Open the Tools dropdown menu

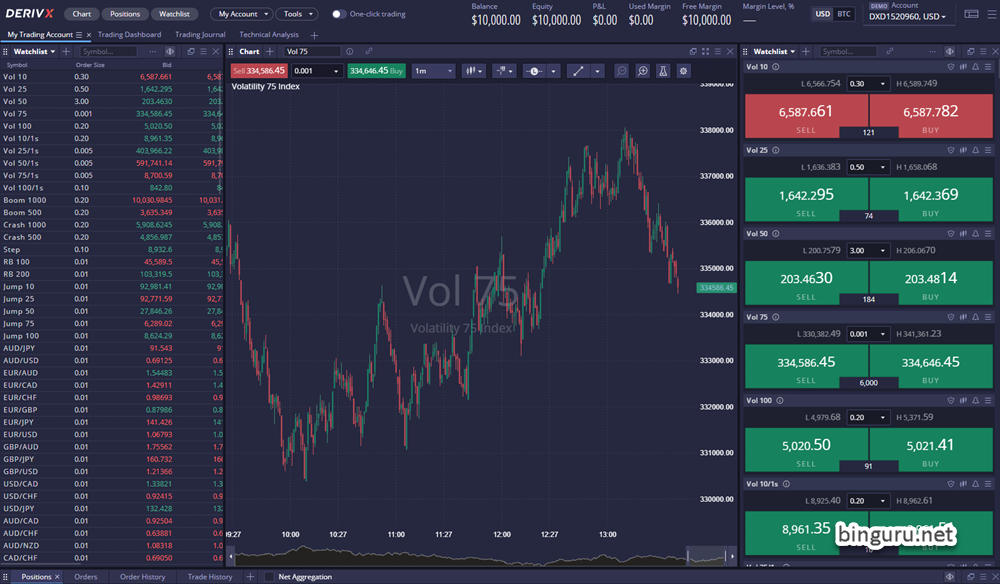[297, 14]
